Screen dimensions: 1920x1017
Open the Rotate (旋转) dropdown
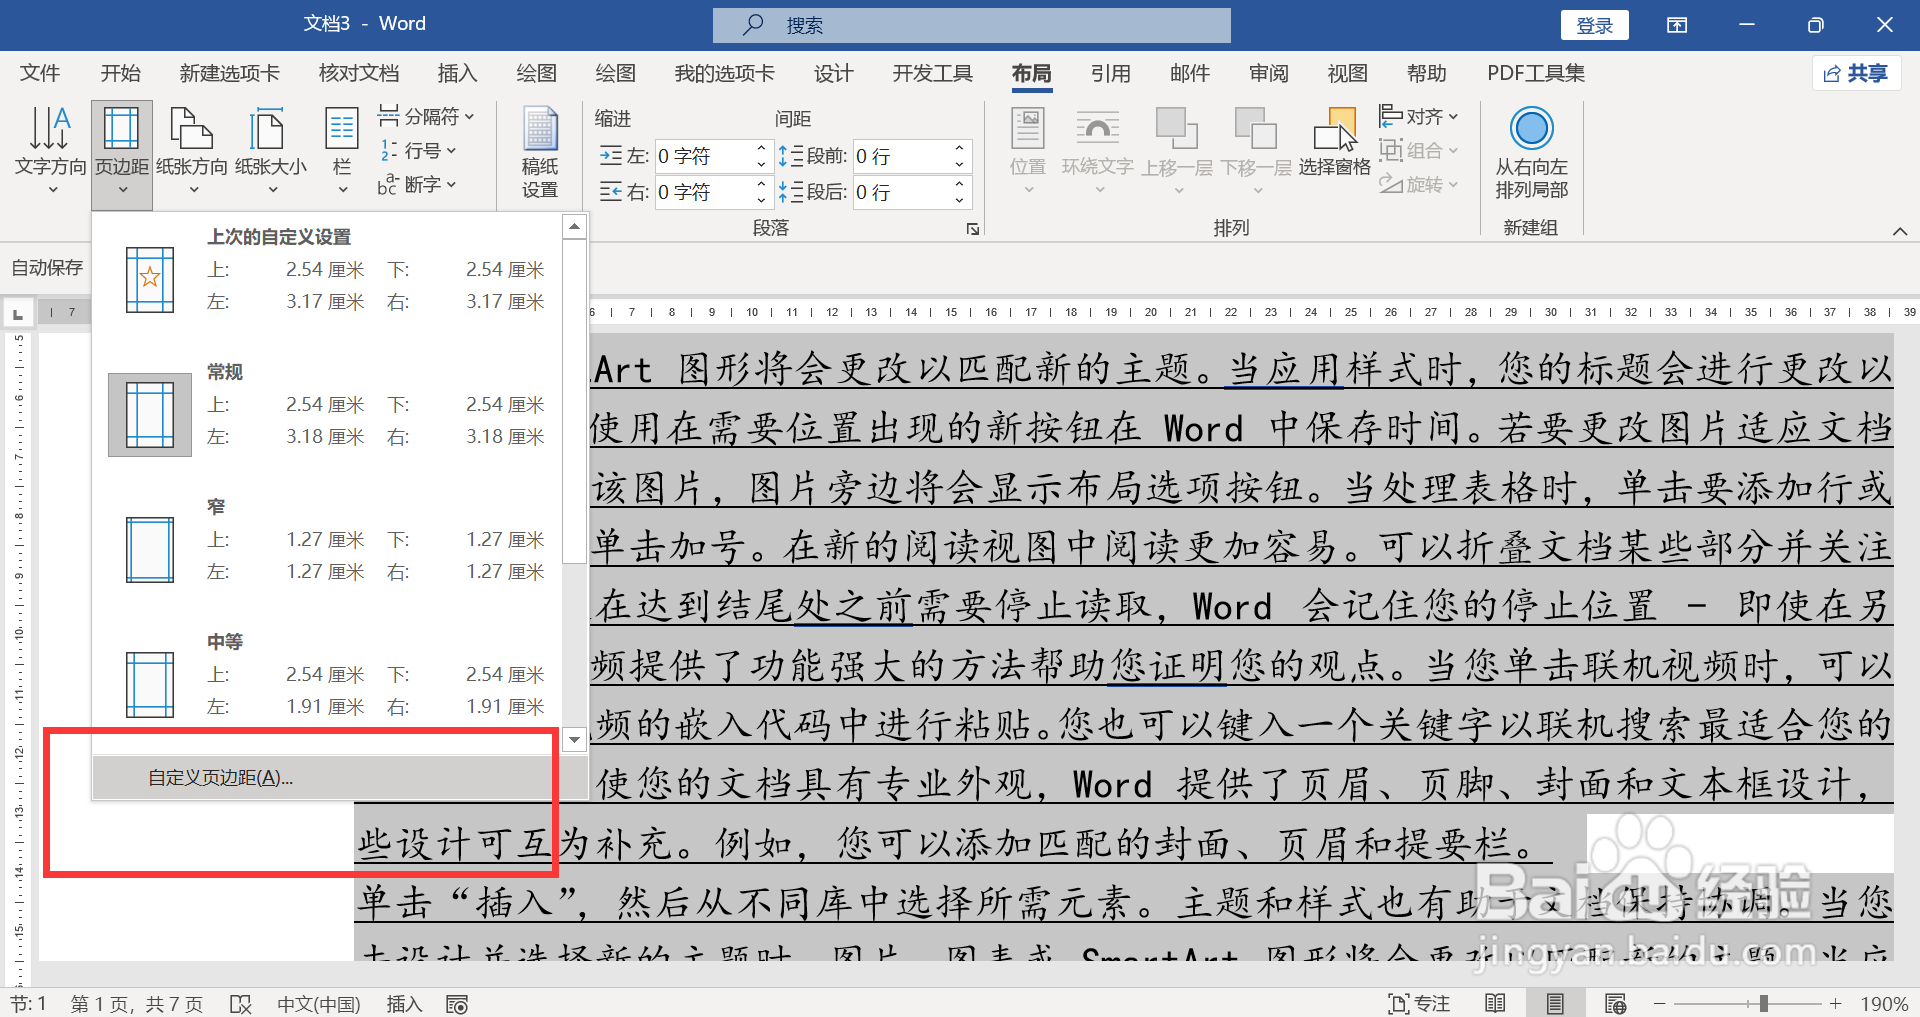[1419, 185]
